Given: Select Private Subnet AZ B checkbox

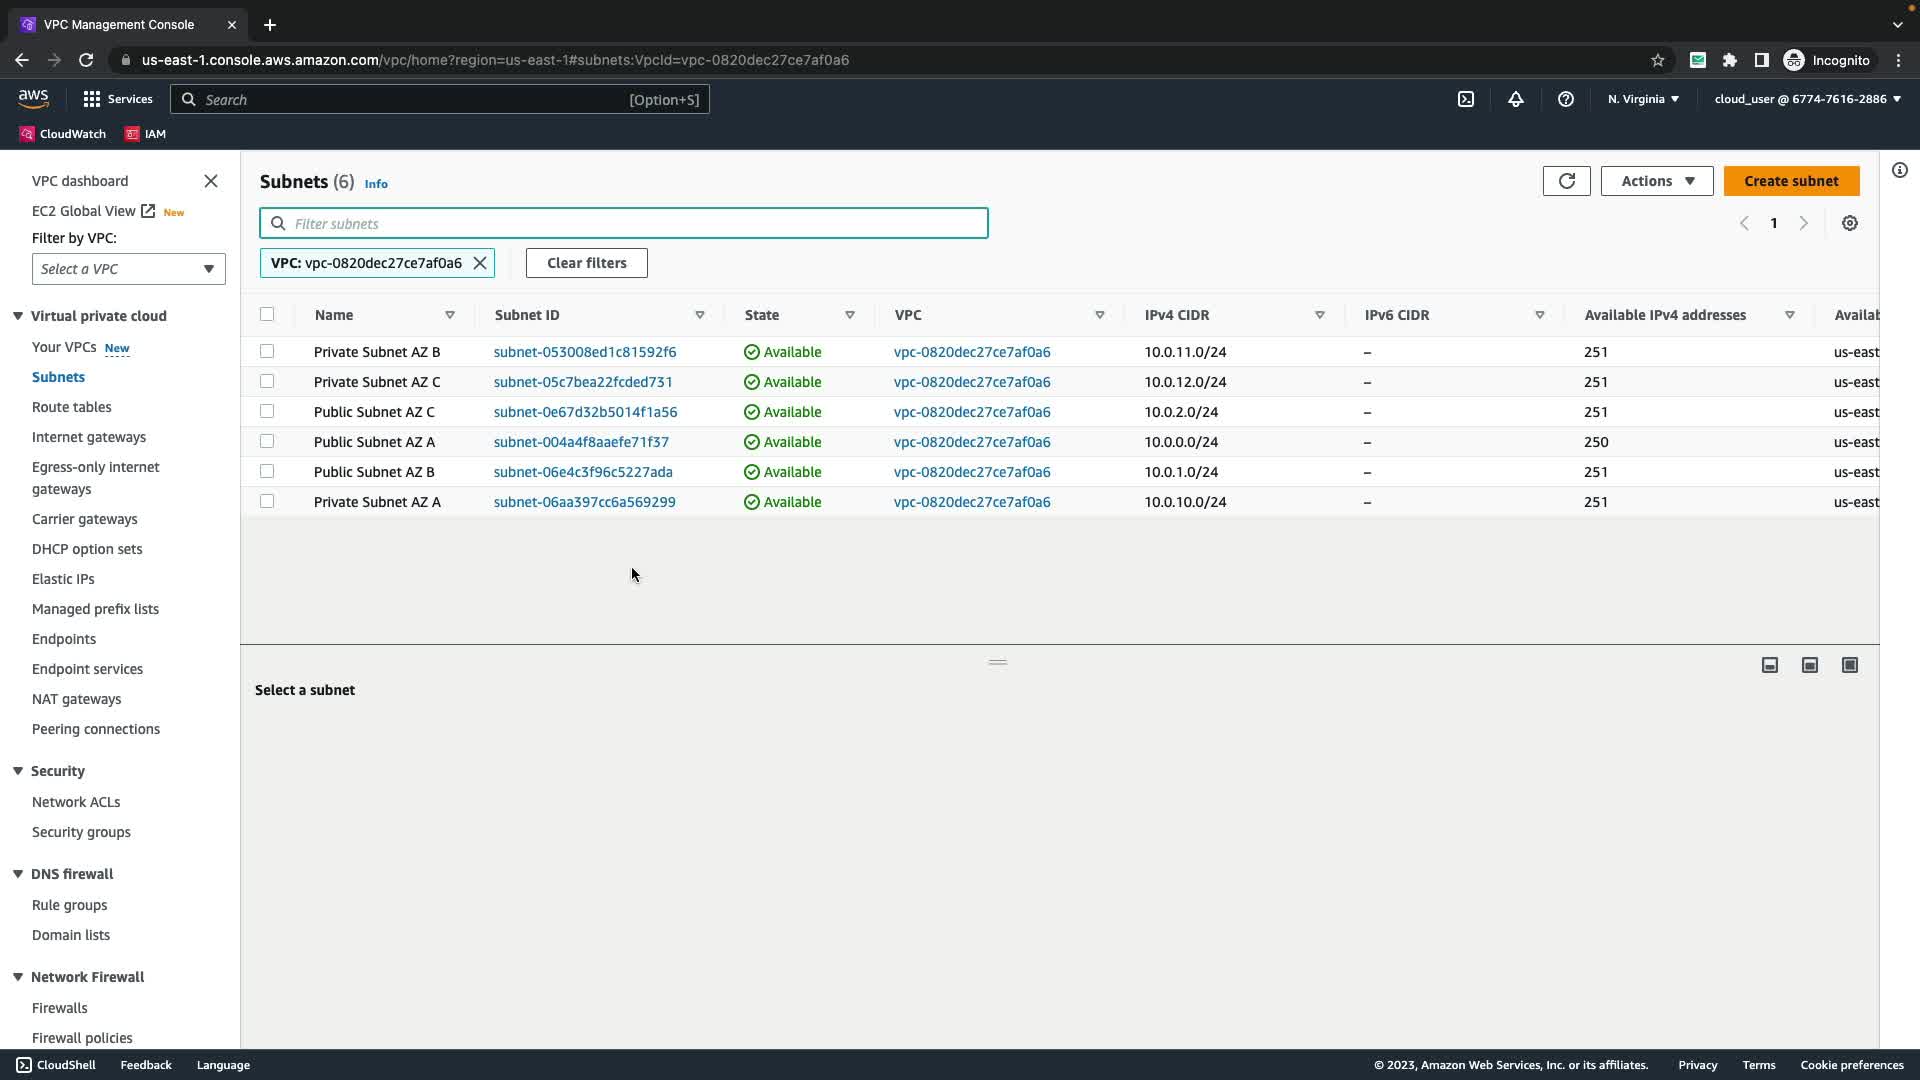Looking at the screenshot, I should point(267,351).
